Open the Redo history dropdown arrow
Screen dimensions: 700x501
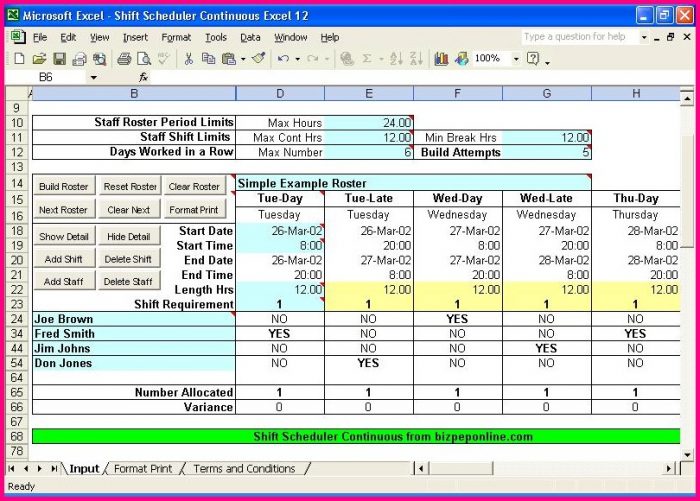[x=326, y=59]
